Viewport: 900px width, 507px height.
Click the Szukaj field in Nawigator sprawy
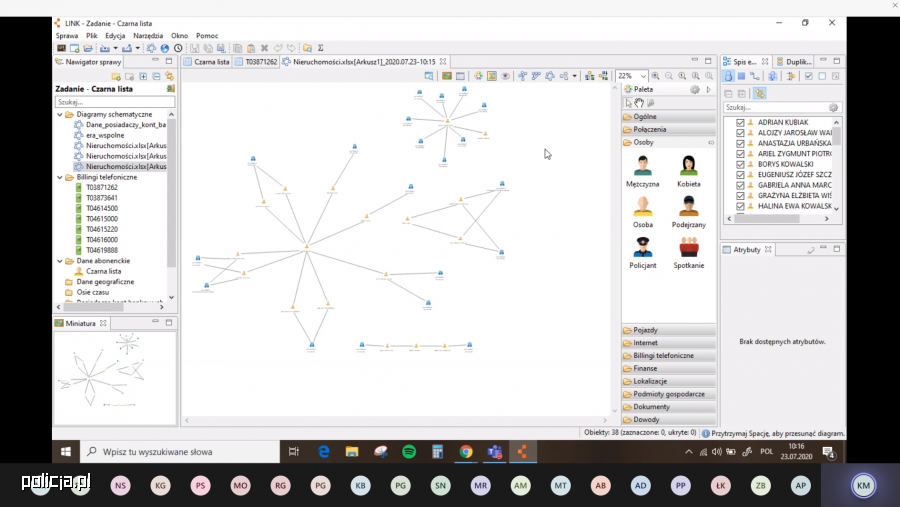[x=115, y=102]
